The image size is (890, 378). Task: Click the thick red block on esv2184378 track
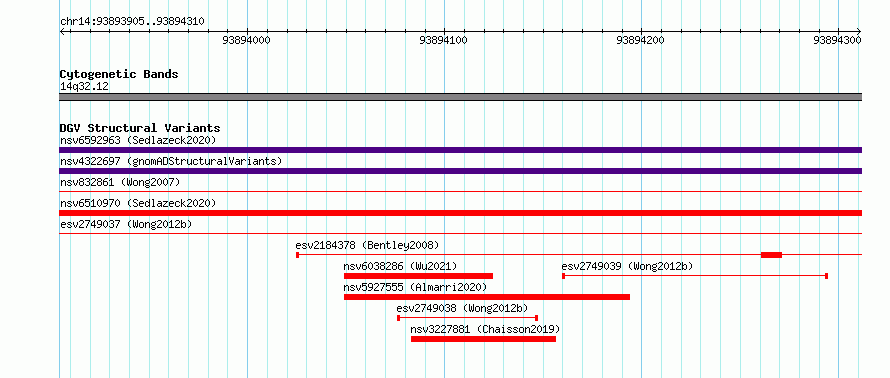[x=771, y=255]
